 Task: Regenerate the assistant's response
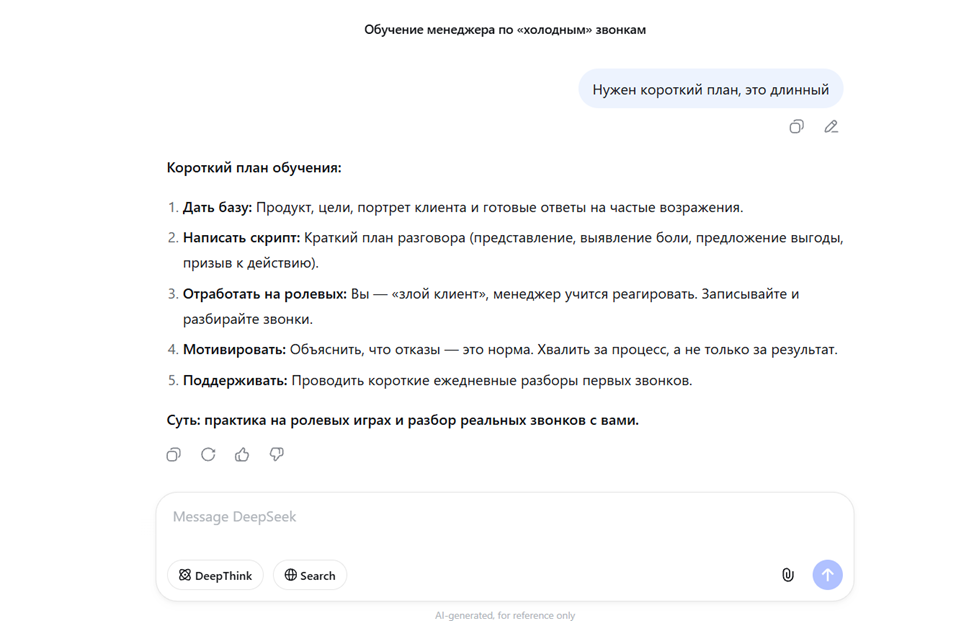(x=207, y=454)
